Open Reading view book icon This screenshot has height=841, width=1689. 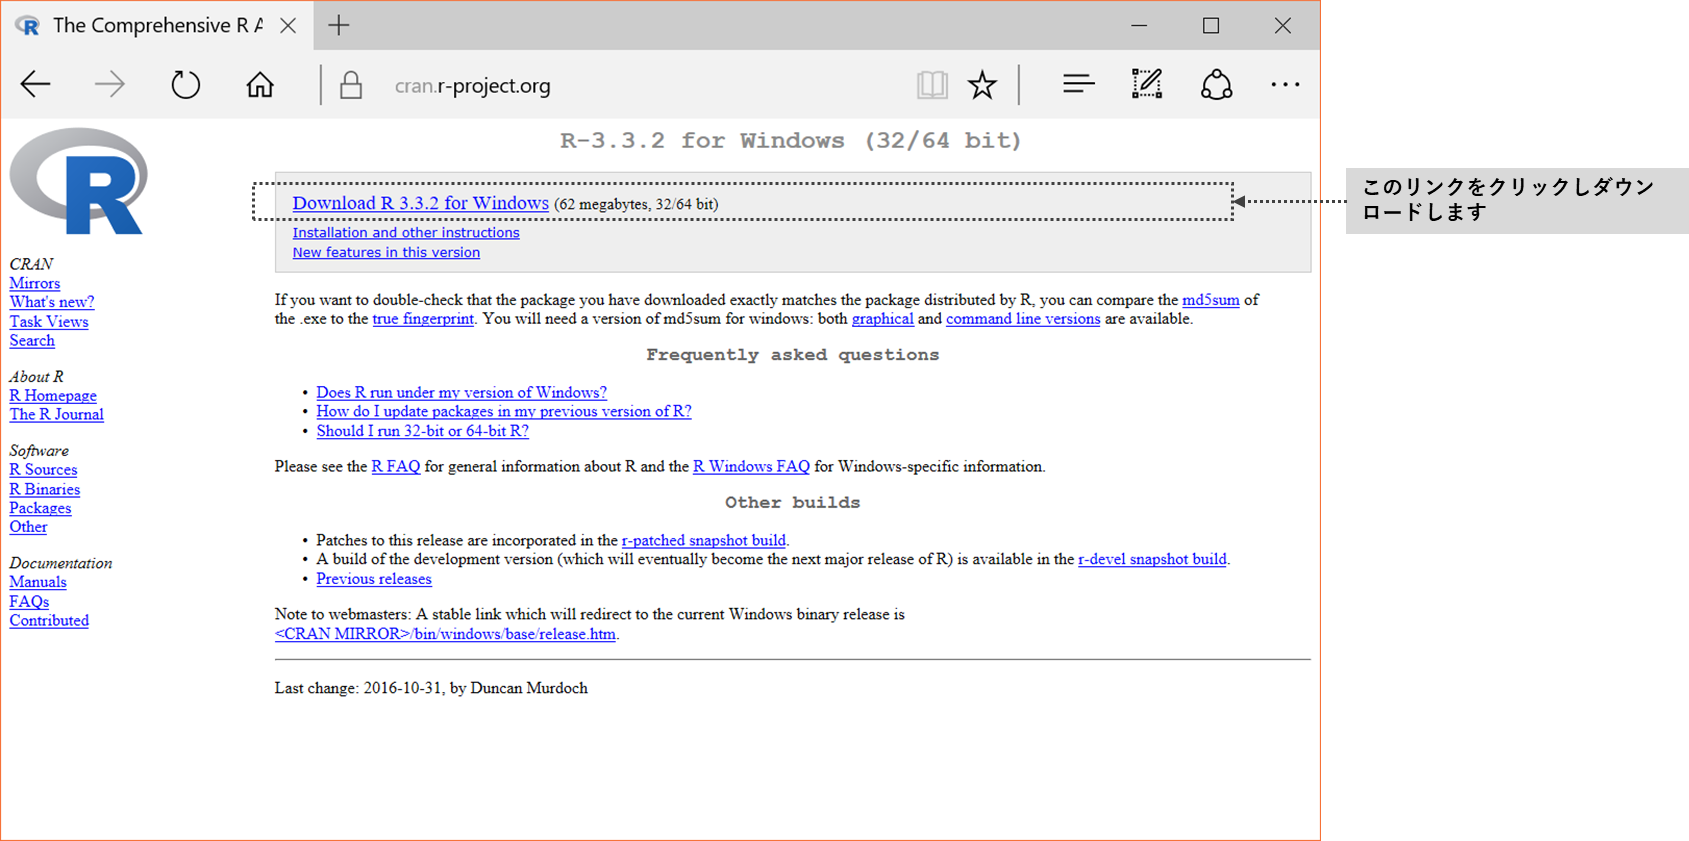931,85
